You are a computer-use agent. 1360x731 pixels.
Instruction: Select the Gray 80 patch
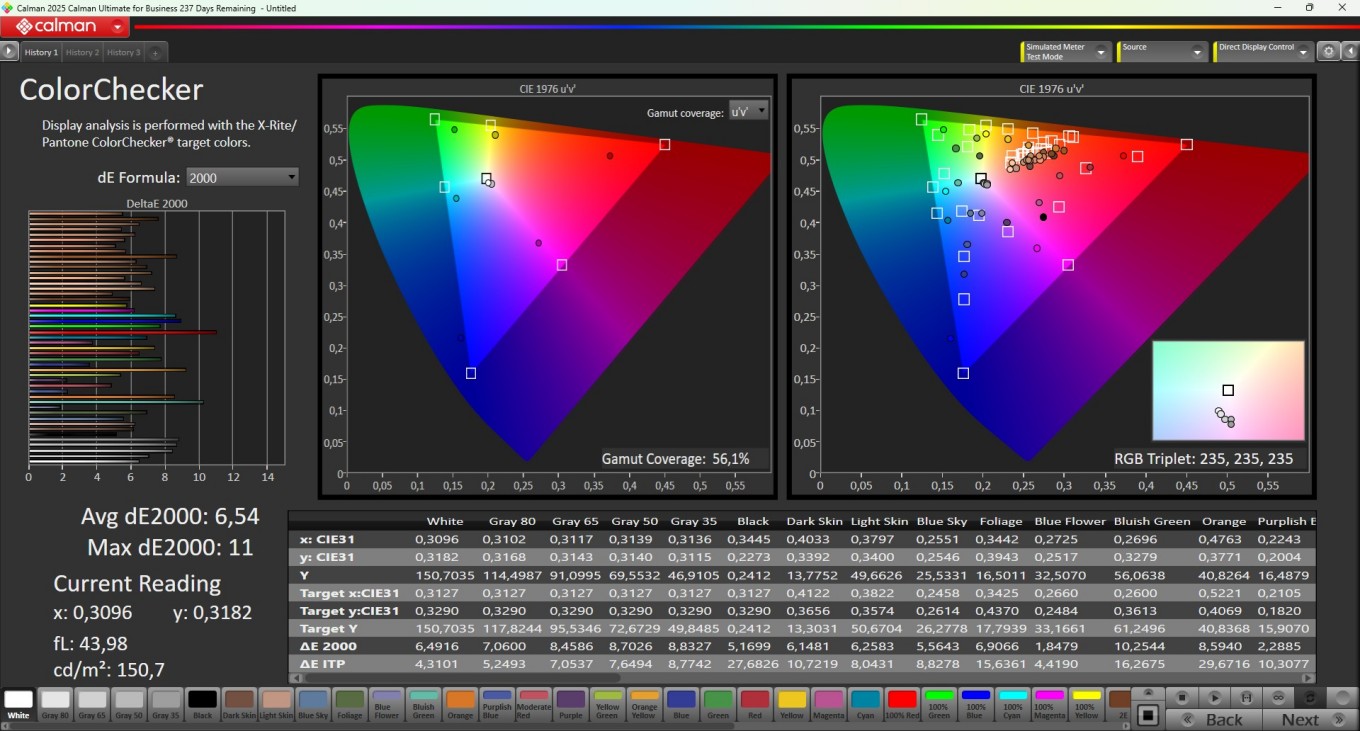55,704
